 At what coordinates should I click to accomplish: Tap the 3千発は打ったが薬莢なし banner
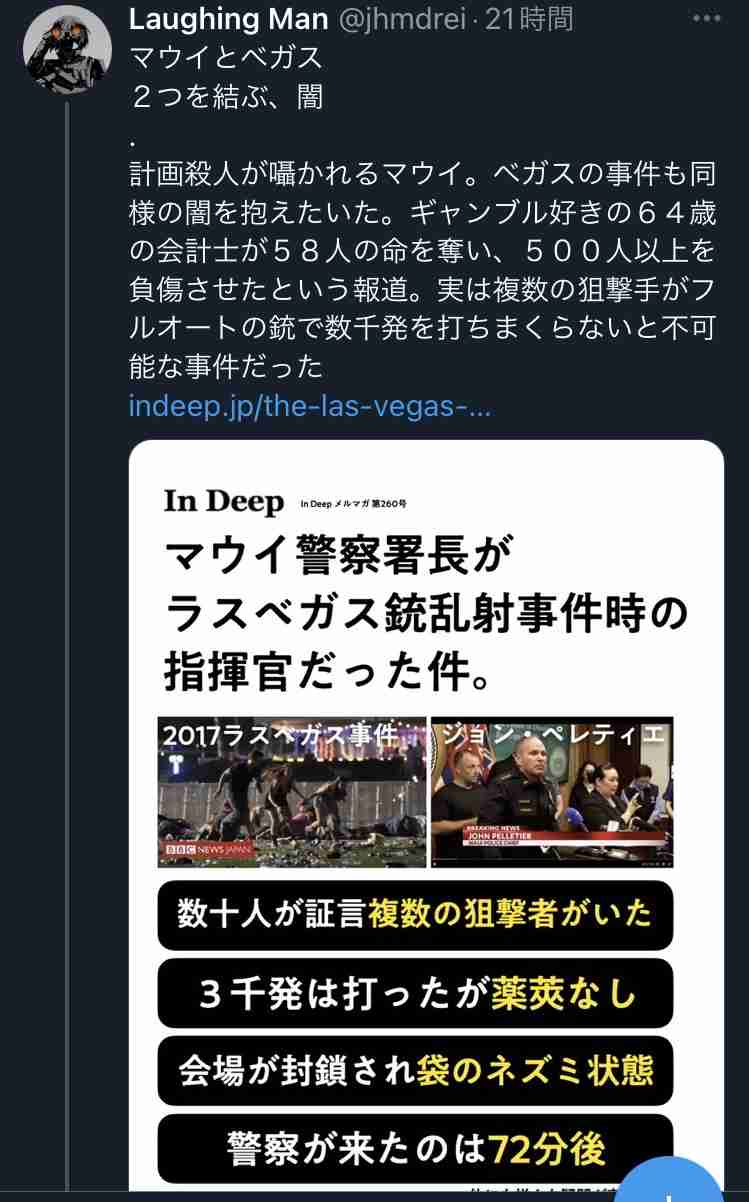pos(415,993)
